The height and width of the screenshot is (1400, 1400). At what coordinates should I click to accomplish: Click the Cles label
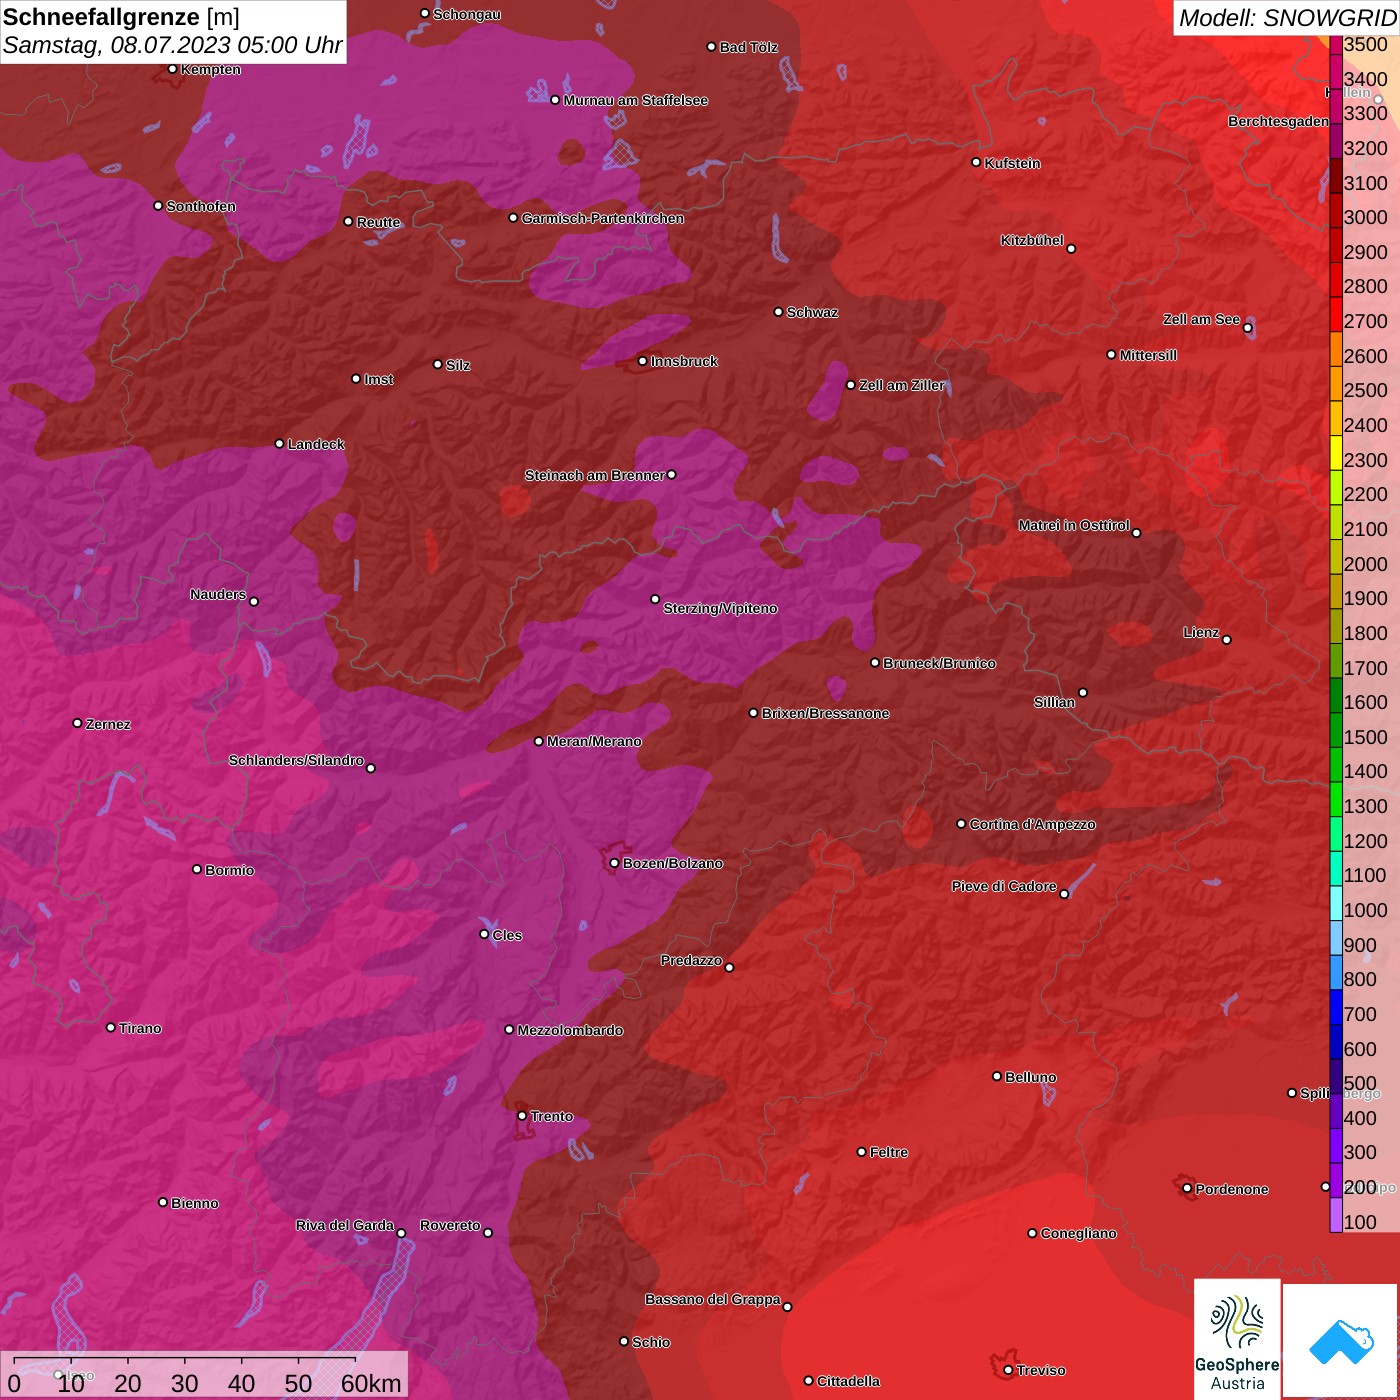pos(507,935)
